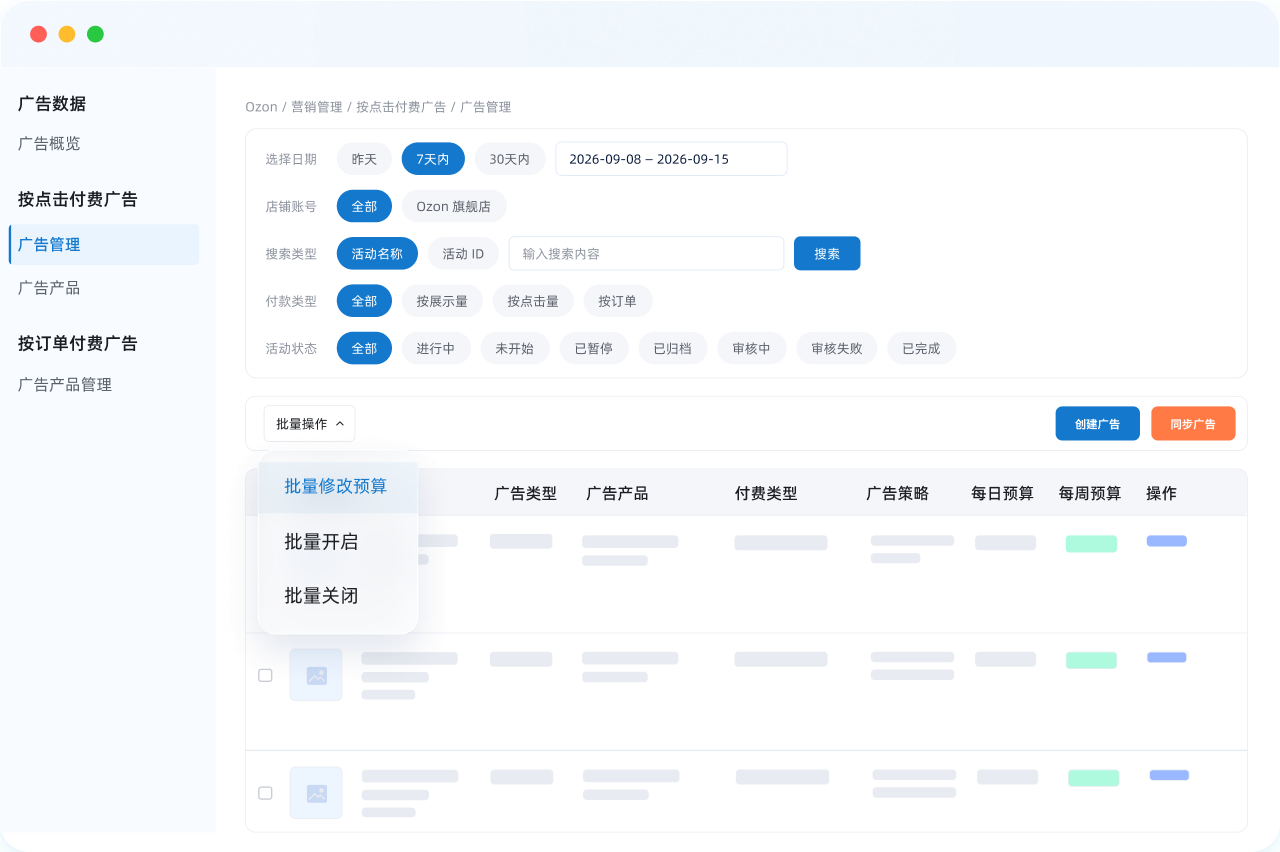
Task: Select 全部 in the 付款类型 row
Action: click(x=364, y=301)
